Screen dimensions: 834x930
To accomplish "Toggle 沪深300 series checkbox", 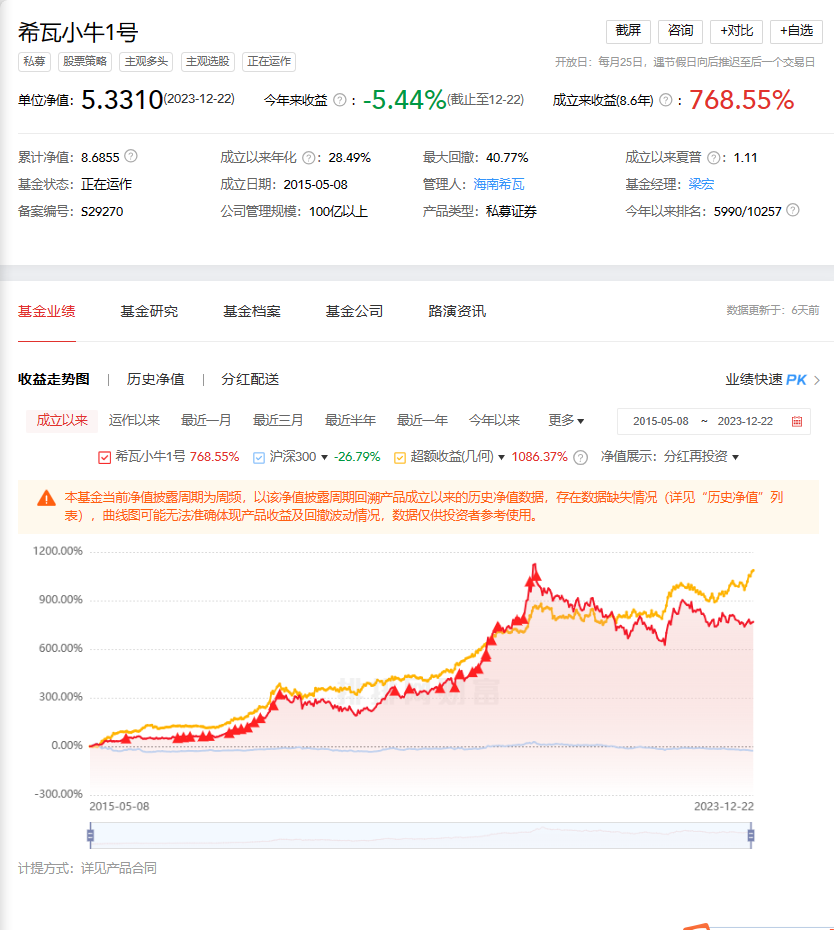I will [x=259, y=457].
